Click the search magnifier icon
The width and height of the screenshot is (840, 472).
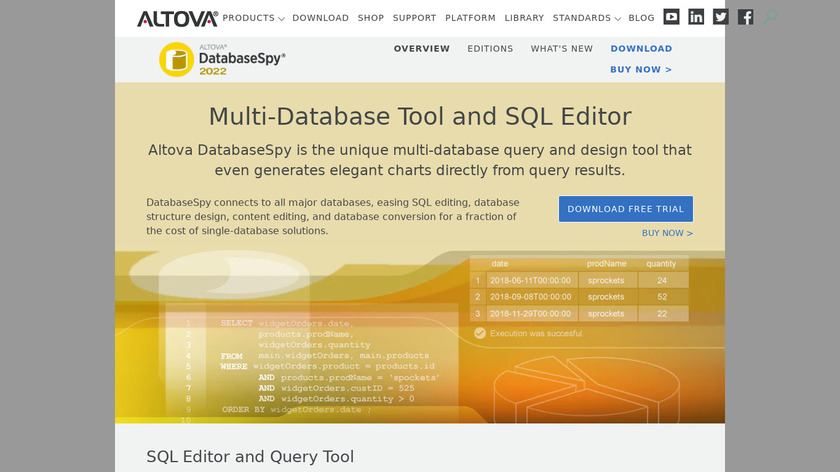pos(770,17)
